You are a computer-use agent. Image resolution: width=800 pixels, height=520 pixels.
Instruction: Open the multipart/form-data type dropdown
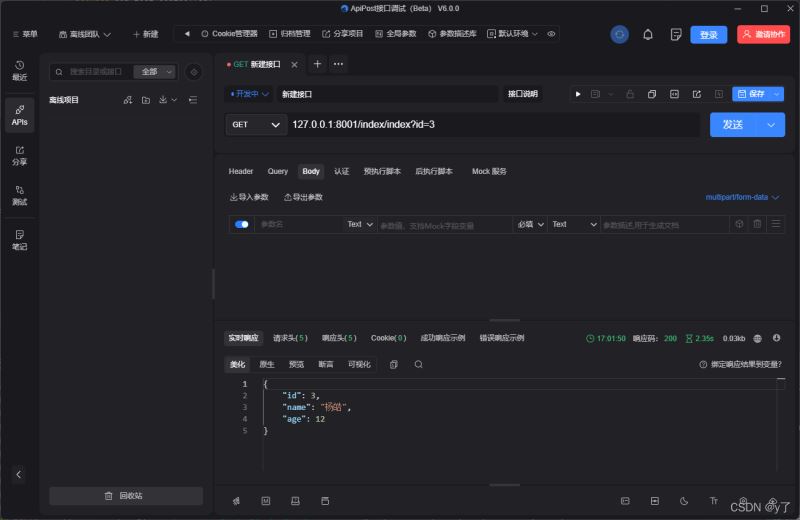click(x=742, y=197)
